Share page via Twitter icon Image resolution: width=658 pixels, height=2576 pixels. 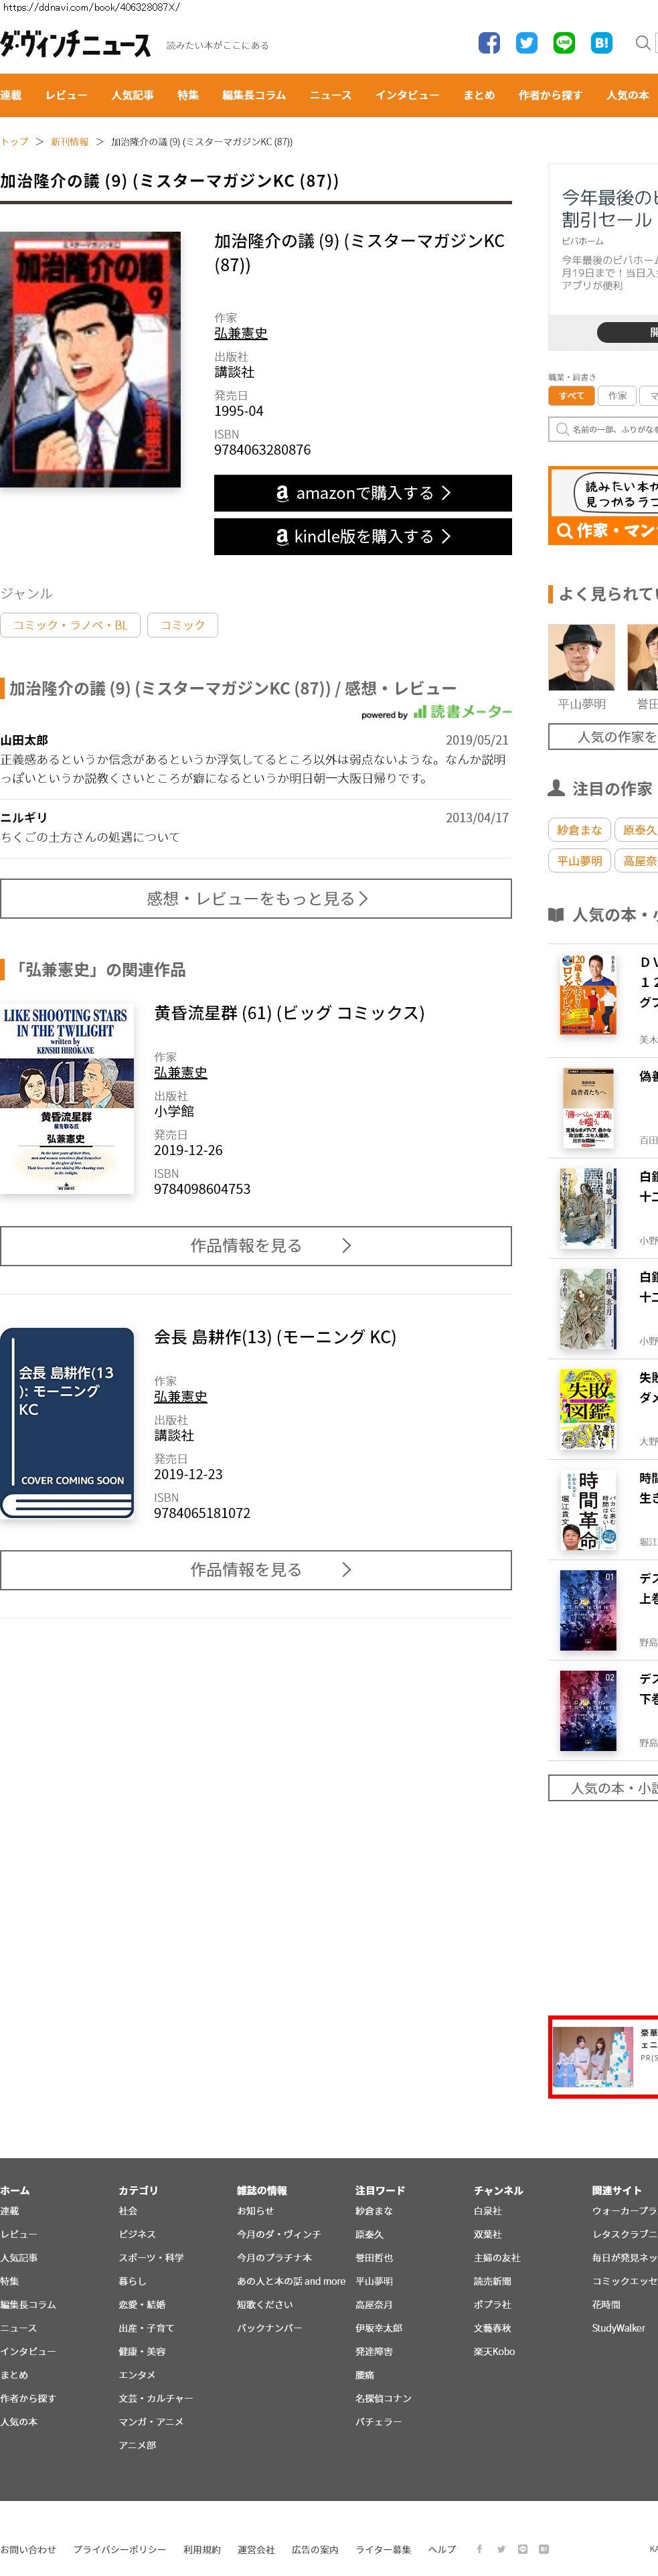[x=527, y=43]
